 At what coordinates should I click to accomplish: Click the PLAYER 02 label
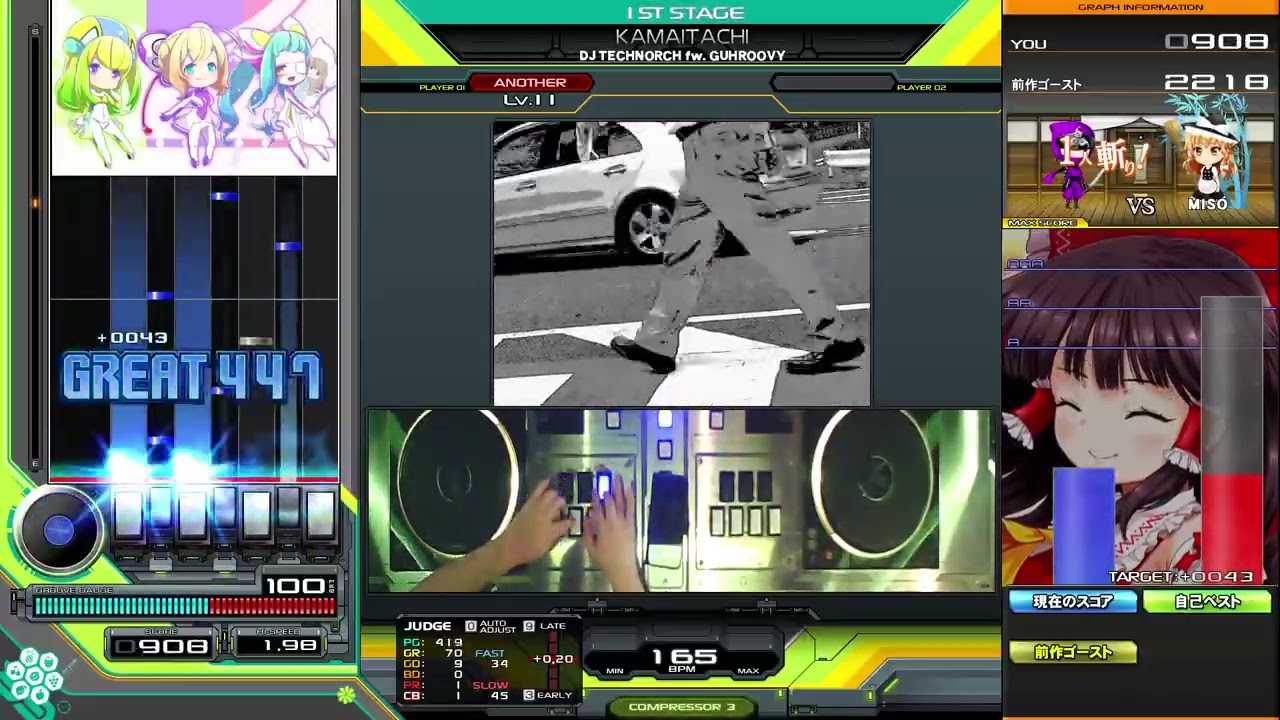pos(921,88)
